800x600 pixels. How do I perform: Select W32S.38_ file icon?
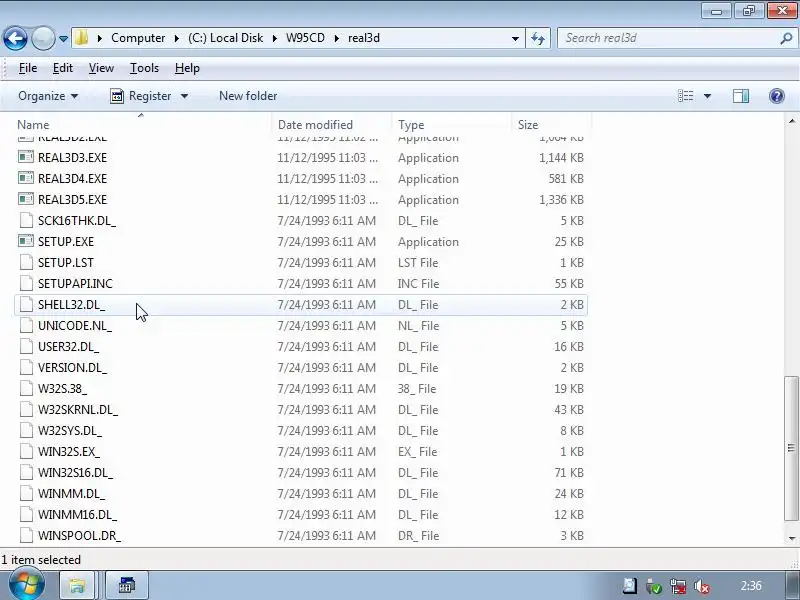[x=26, y=388]
